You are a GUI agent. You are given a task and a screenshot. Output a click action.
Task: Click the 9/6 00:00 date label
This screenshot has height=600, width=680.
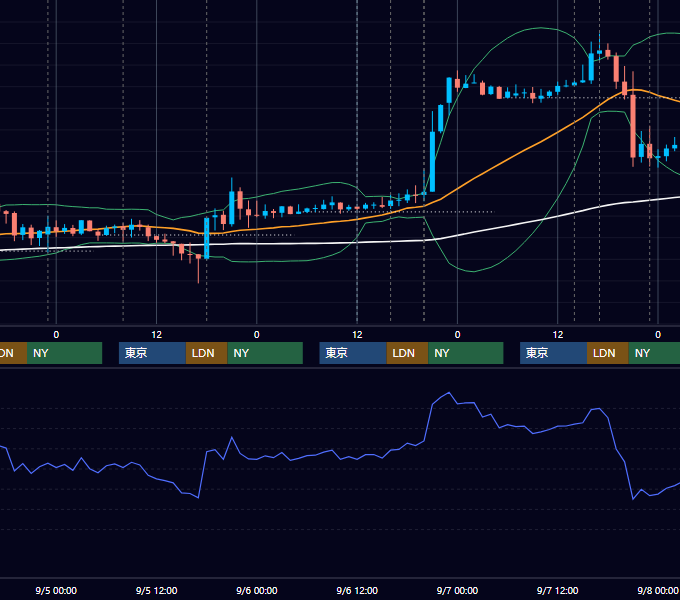257,590
